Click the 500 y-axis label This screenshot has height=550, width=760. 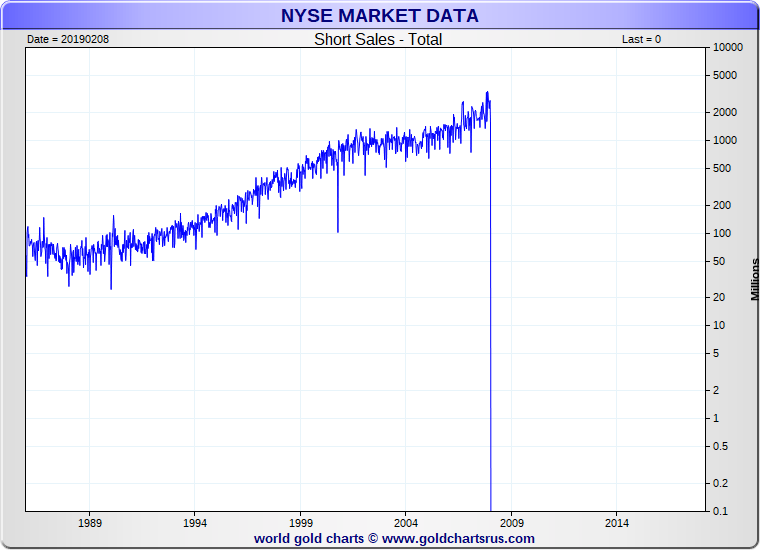click(722, 168)
